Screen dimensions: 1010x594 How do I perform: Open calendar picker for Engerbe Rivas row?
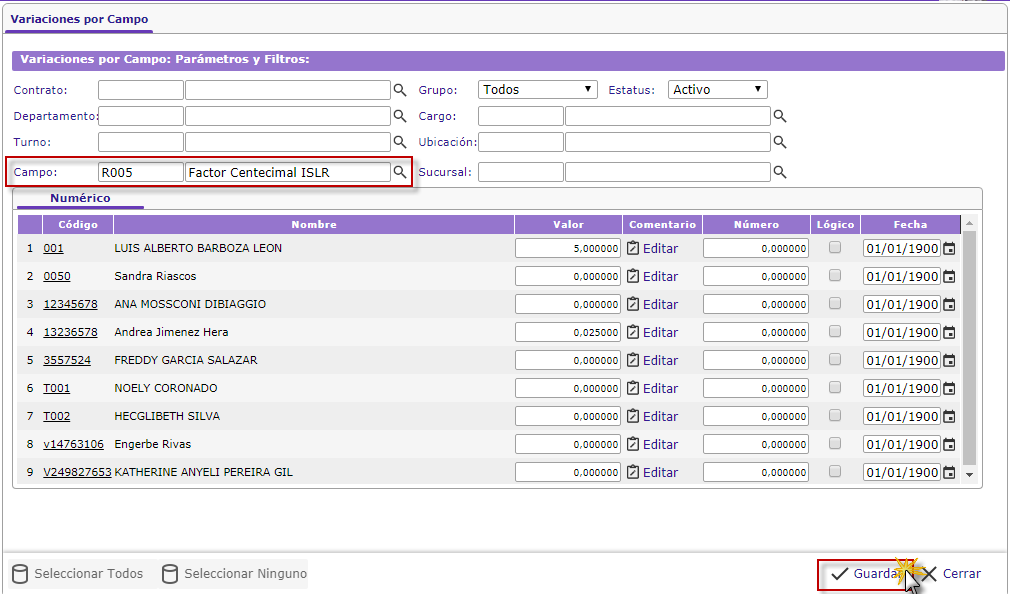click(x=949, y=444)
